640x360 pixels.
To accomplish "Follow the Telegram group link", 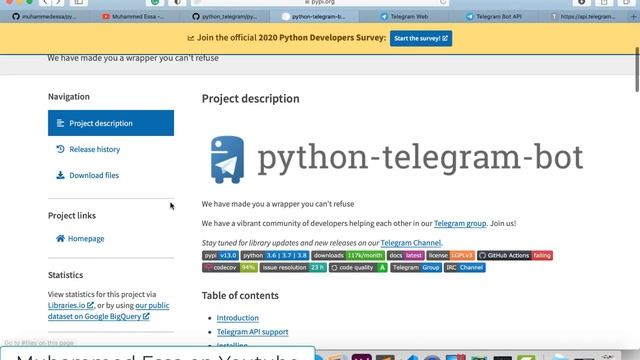I will pyautogui.click(x=460, y=223).
